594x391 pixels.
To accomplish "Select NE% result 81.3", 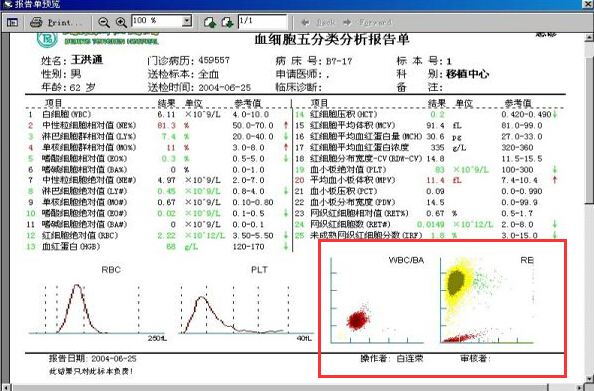I will 167,125.
